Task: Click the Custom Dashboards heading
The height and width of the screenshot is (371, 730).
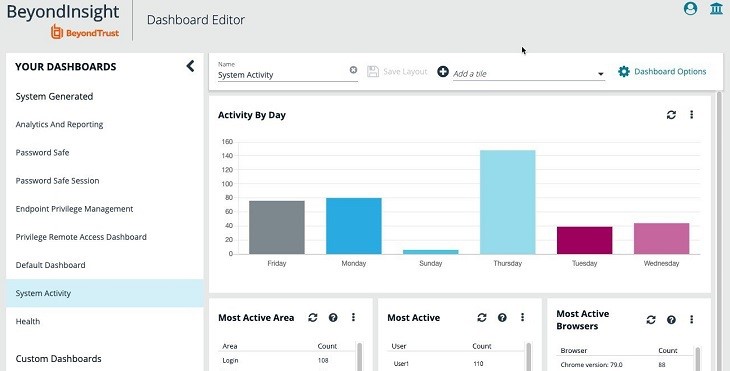Action: pyautogui.click(x=58, y=358)
